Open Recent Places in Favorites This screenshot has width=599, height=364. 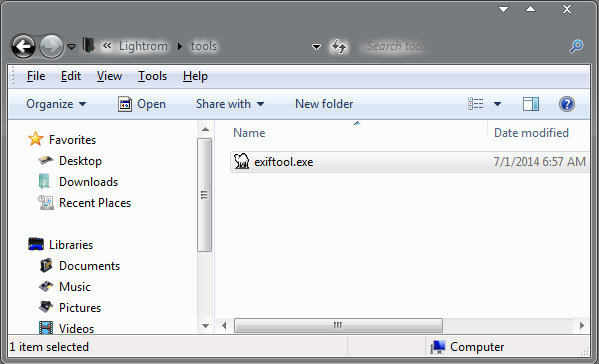(95, 203)
